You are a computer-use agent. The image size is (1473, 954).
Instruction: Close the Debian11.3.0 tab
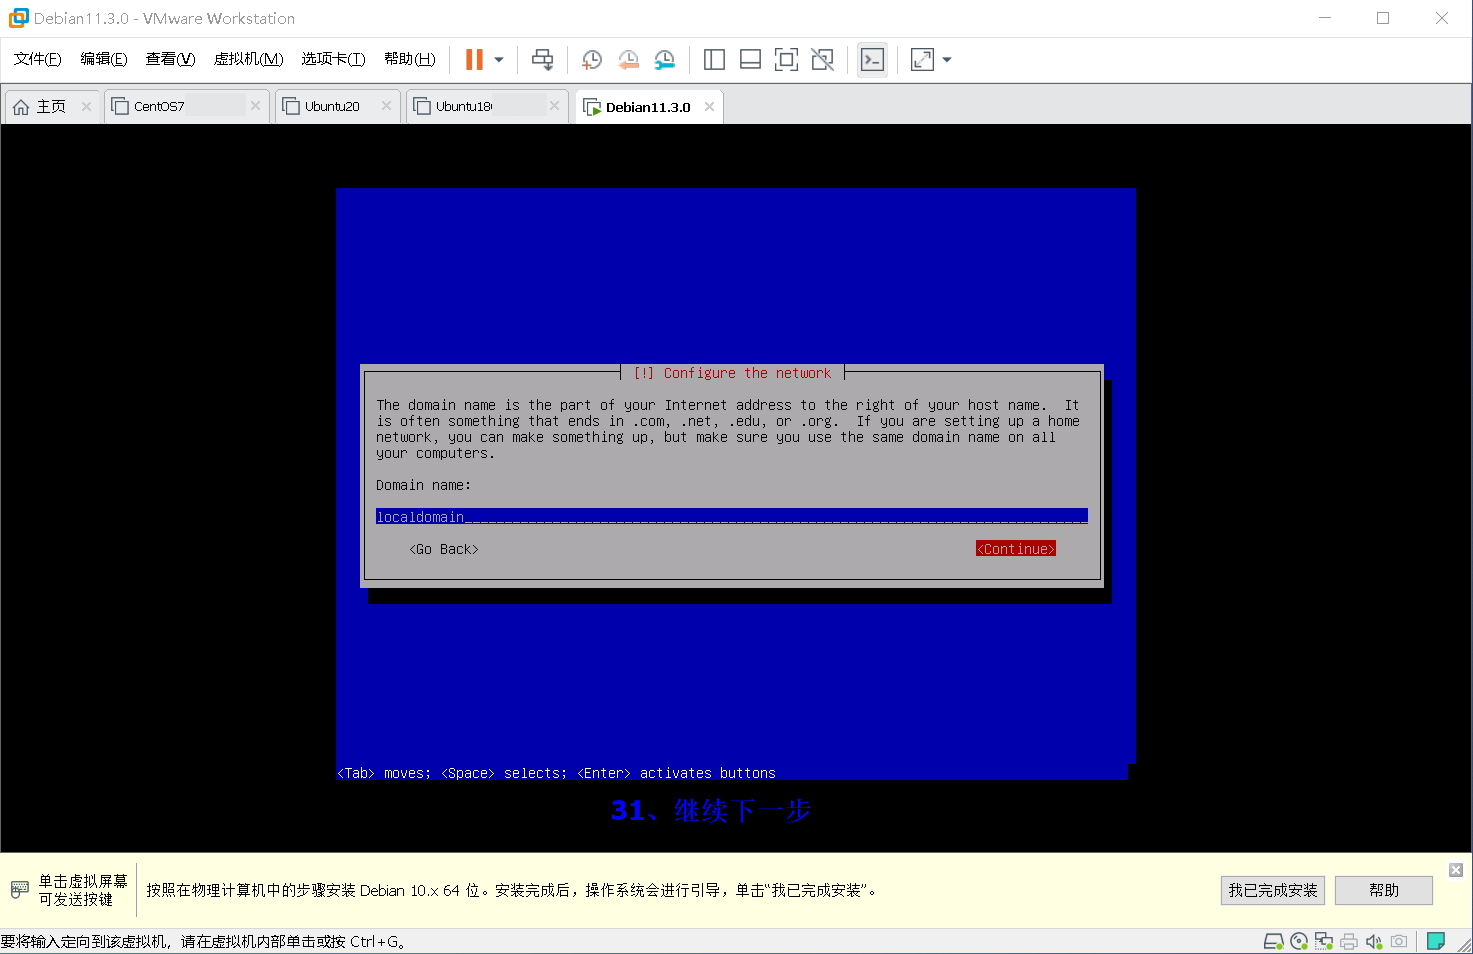[x=709, y=106]
